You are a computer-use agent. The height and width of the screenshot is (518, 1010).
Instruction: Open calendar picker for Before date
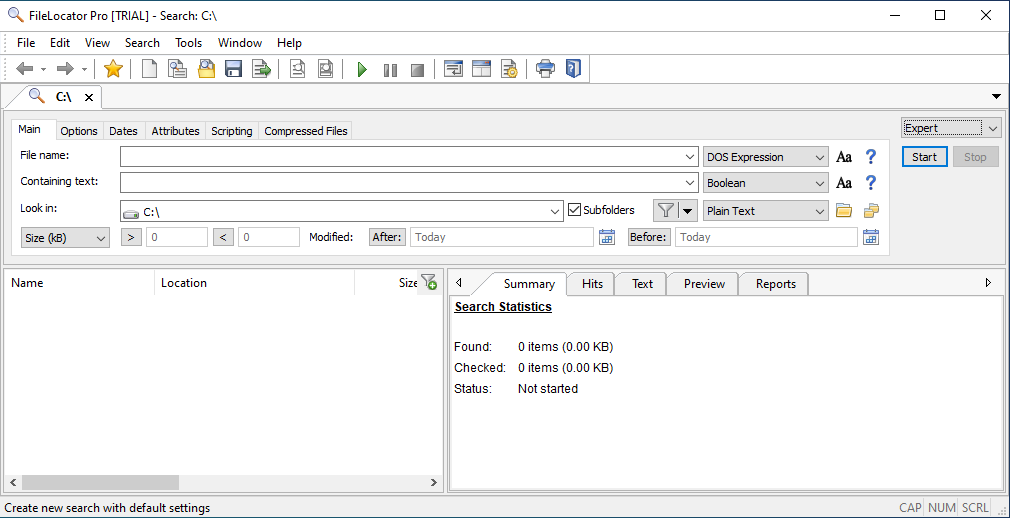(871, 237)
